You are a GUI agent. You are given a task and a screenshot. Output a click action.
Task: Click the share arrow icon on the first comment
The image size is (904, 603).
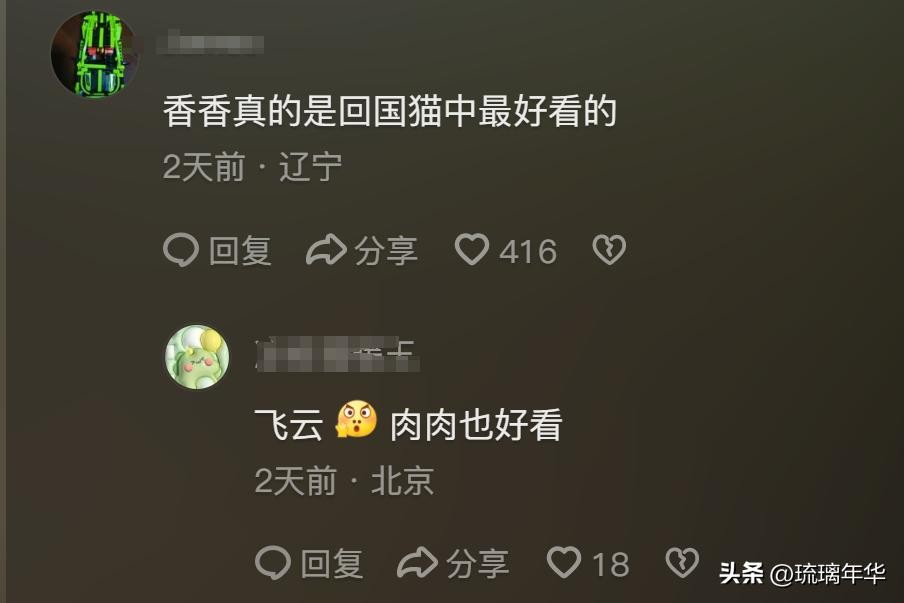[326, 250]
